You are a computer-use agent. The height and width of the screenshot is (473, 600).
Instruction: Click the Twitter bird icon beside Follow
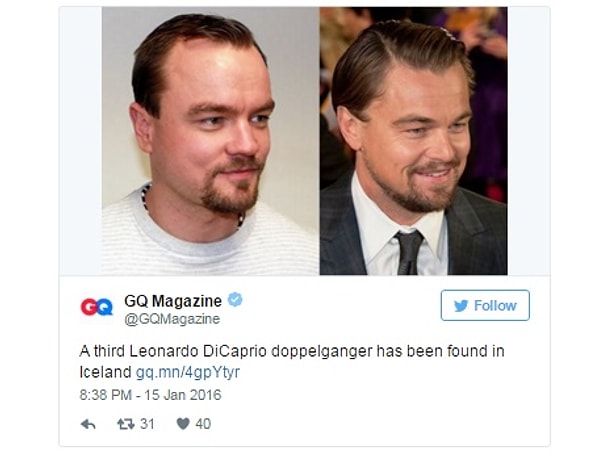click(x=461, y=305)
